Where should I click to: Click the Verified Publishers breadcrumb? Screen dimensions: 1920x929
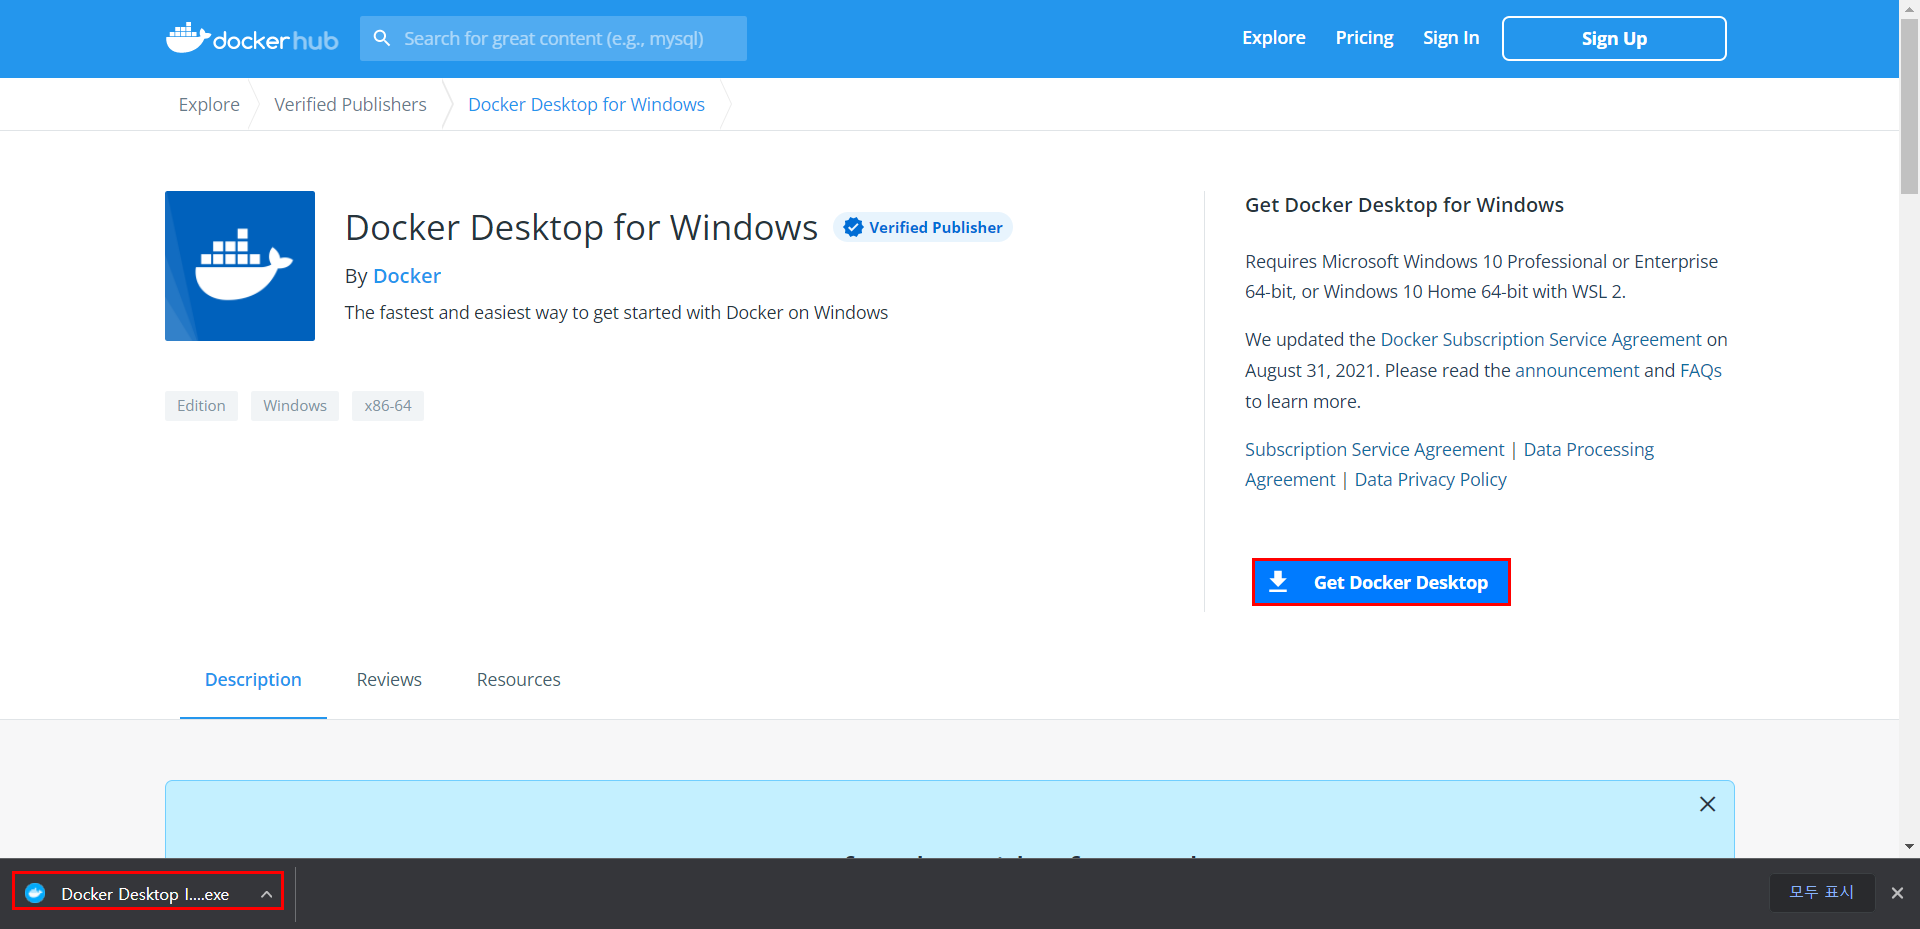350,104
